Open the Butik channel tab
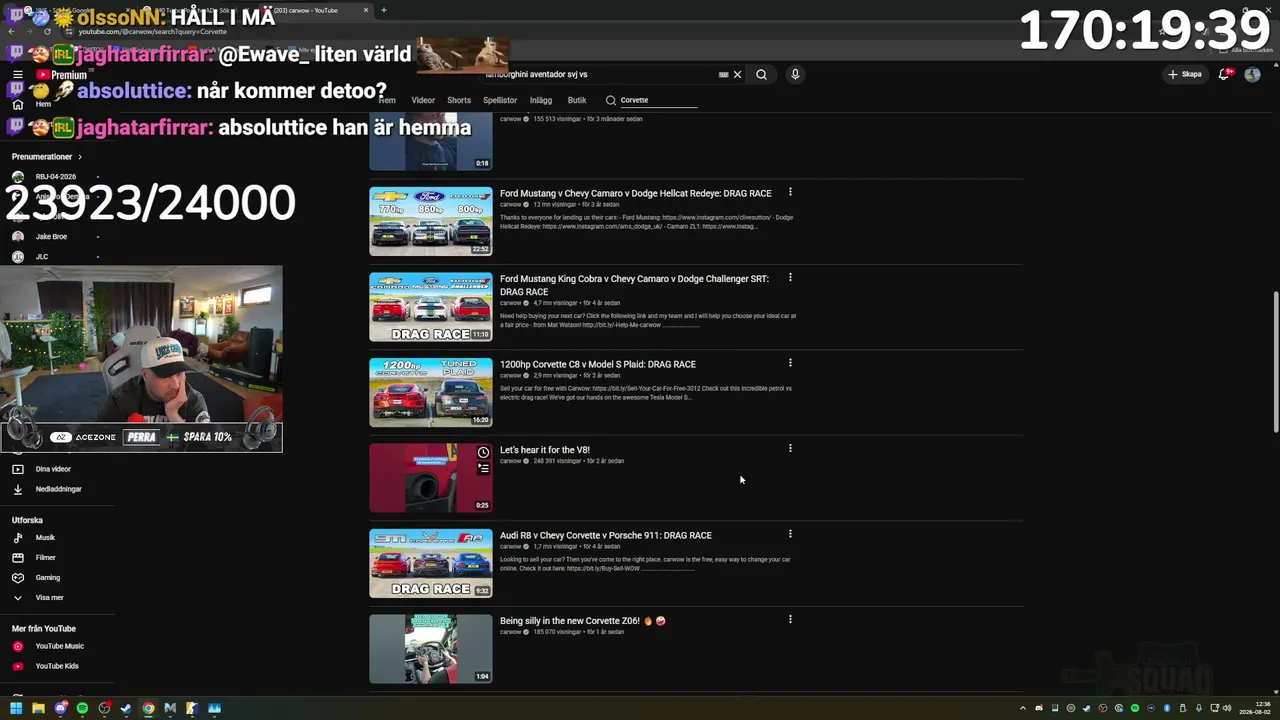This screenshot has height=720, width=1280. coord(577,100)
